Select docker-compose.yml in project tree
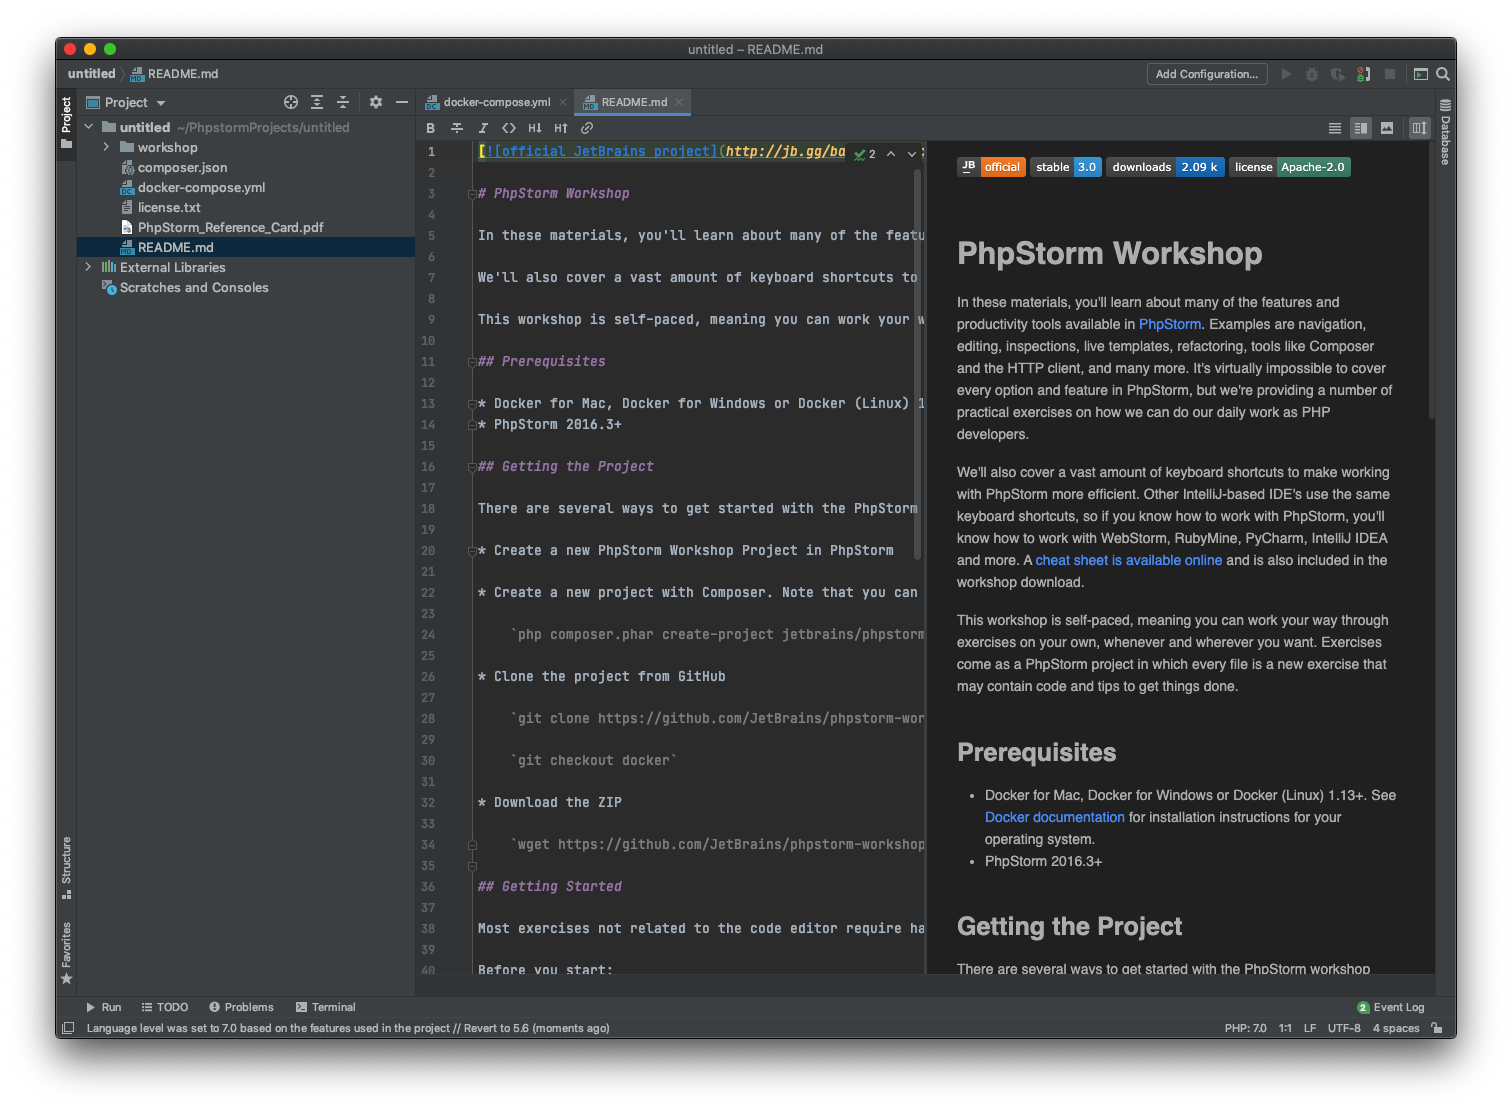The image size is (1512, 1112). click(x=201, y=187)
